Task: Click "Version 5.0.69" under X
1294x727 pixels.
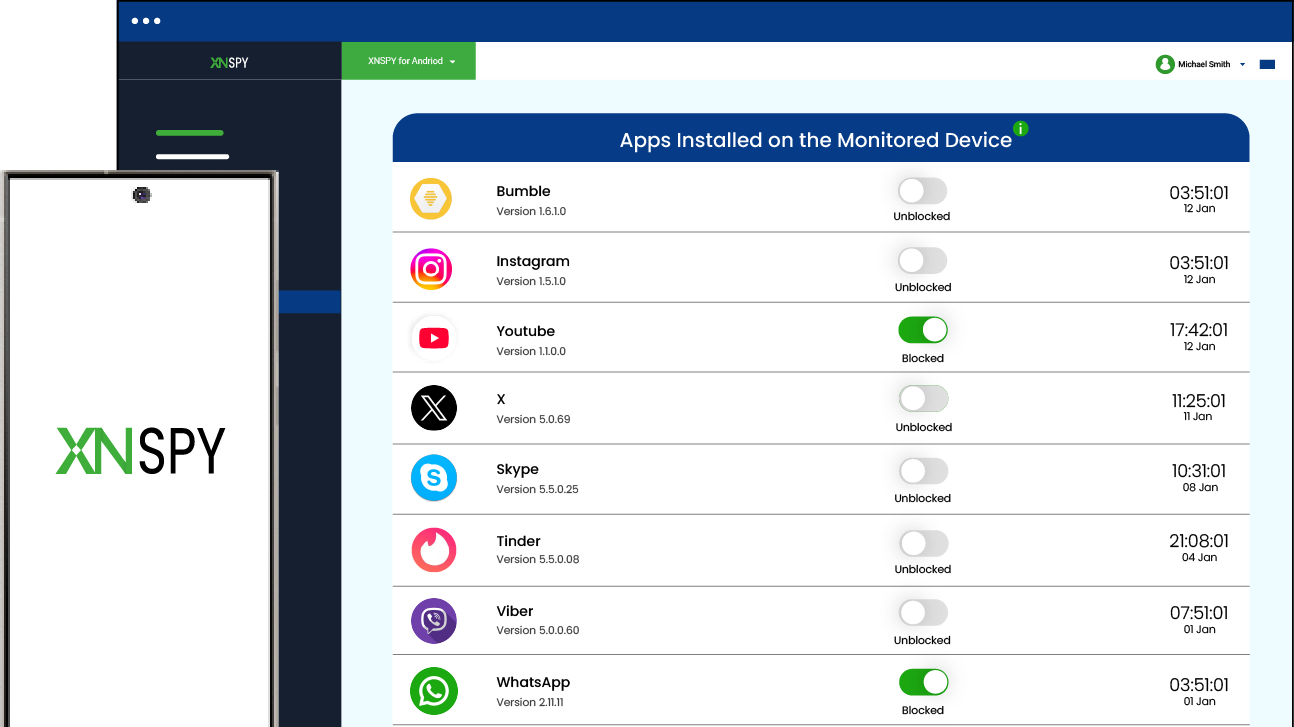Action: 533,419
